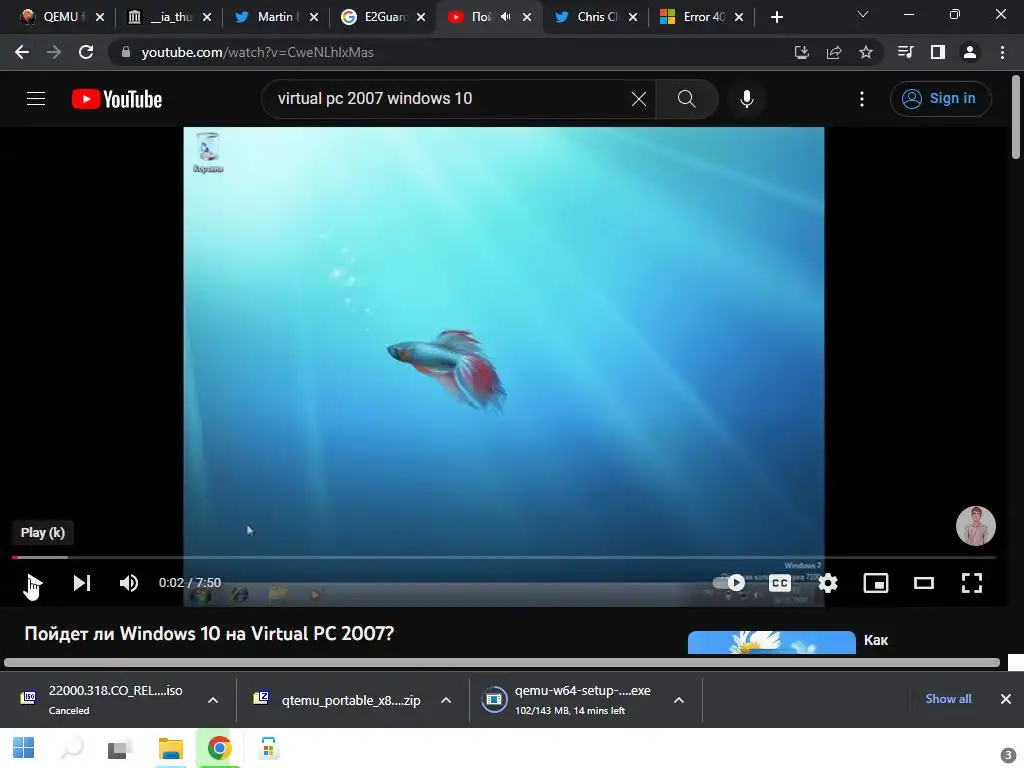Enter full screen video mode
Image resolution: width=1024 pixels, height=768 pixels.
(x=972, y=583)
